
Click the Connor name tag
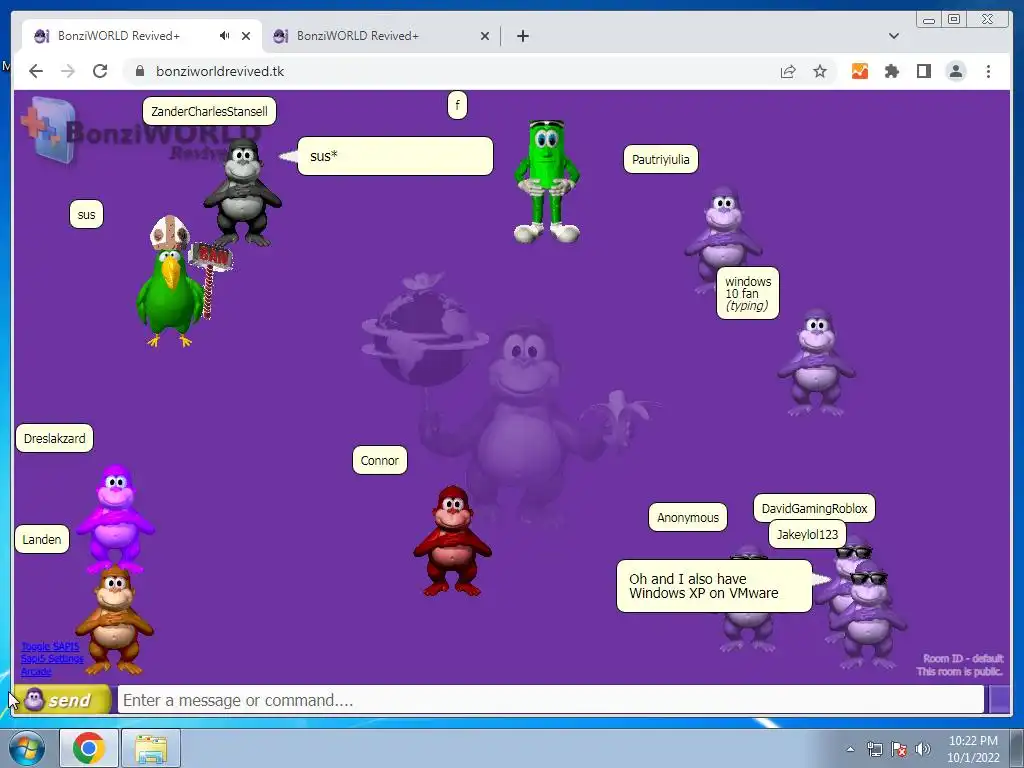379,460
